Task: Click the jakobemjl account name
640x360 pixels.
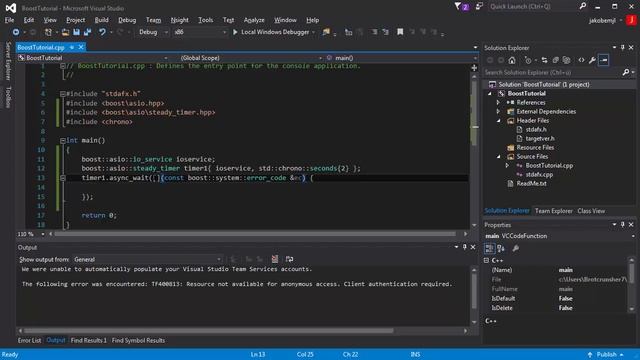Action: pos(602,20)
